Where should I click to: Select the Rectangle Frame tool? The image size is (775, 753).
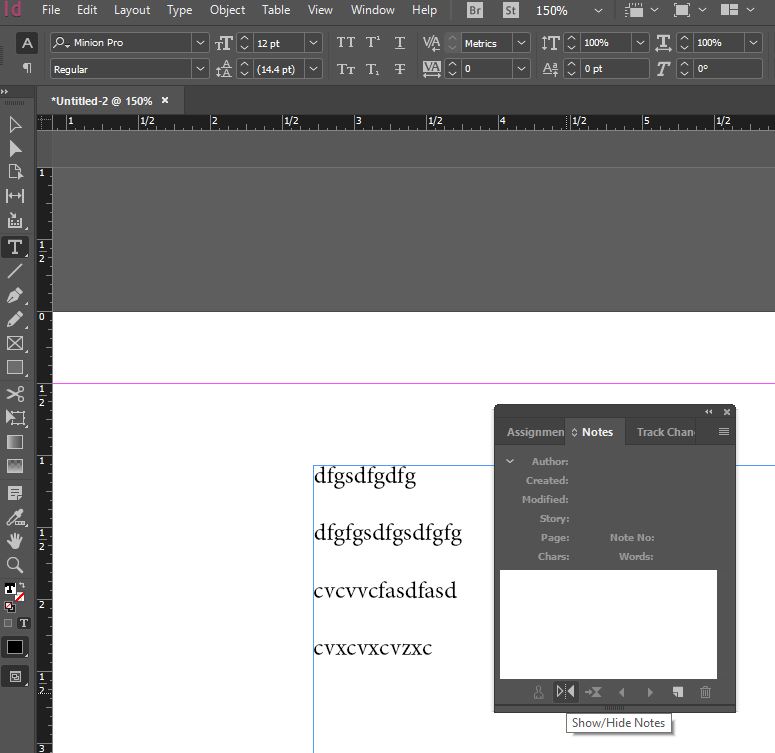(x=15, y=343)
